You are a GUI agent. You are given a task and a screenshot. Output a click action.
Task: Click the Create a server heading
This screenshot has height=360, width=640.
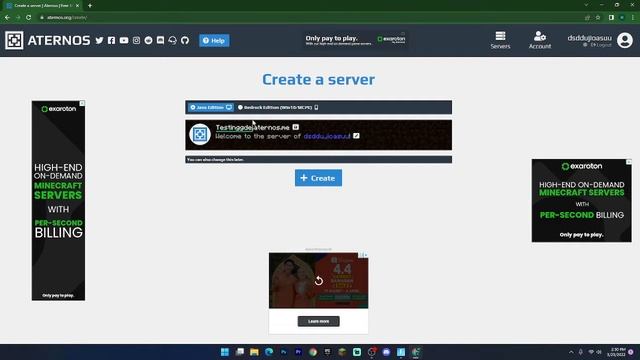click(318, 79)
